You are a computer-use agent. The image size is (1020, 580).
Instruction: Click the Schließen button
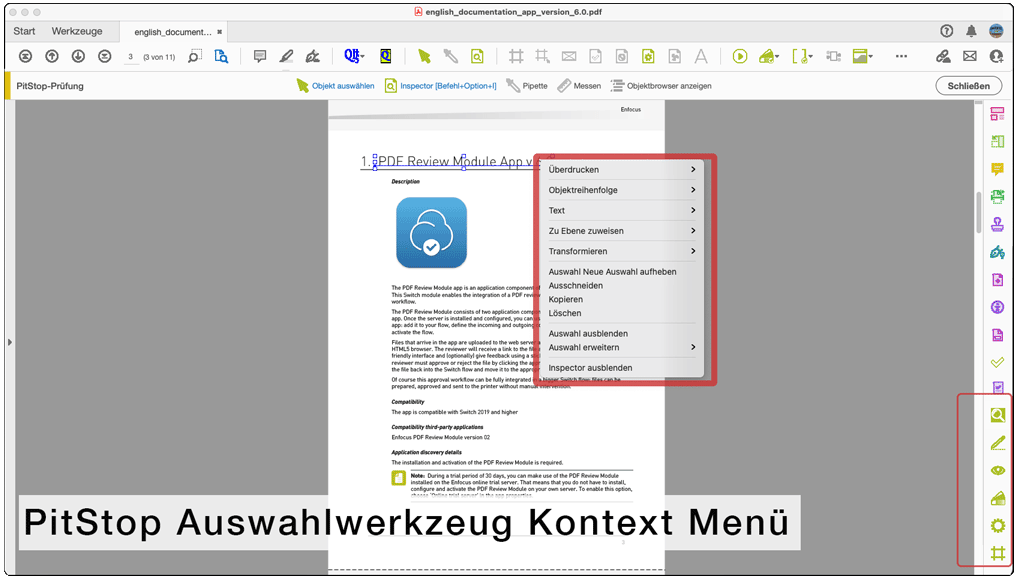[969, 86]
